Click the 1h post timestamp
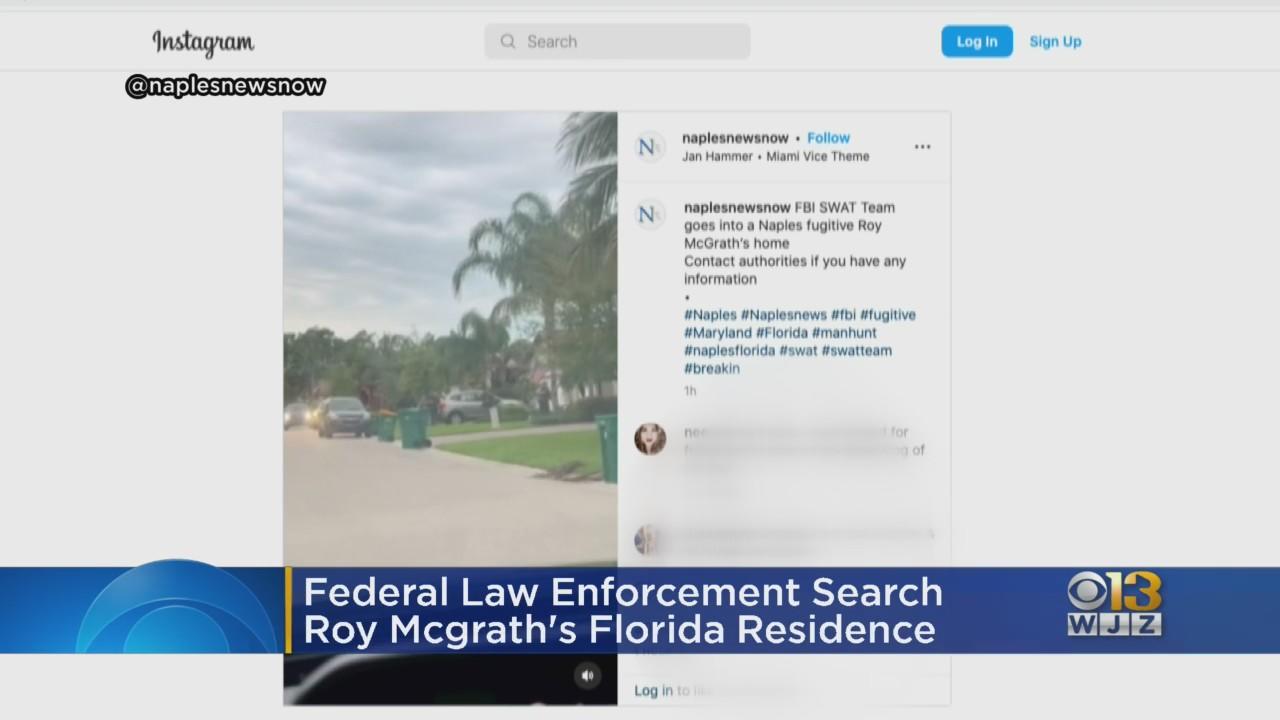Screen dimensions: 1280x720 (x=690, y=391)
